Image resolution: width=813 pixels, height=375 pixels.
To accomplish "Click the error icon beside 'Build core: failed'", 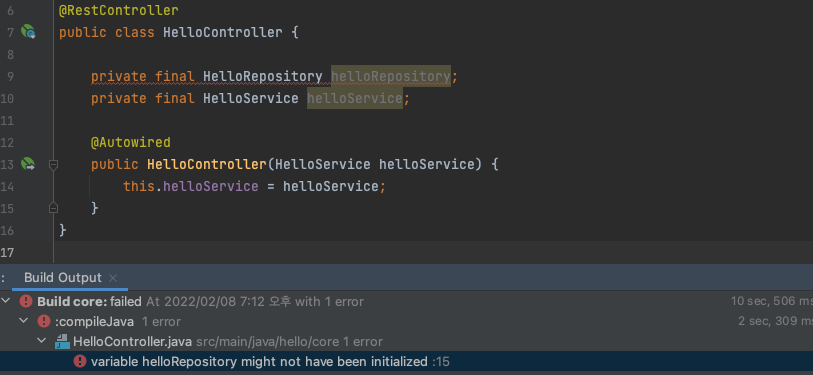I will (26, 301).
